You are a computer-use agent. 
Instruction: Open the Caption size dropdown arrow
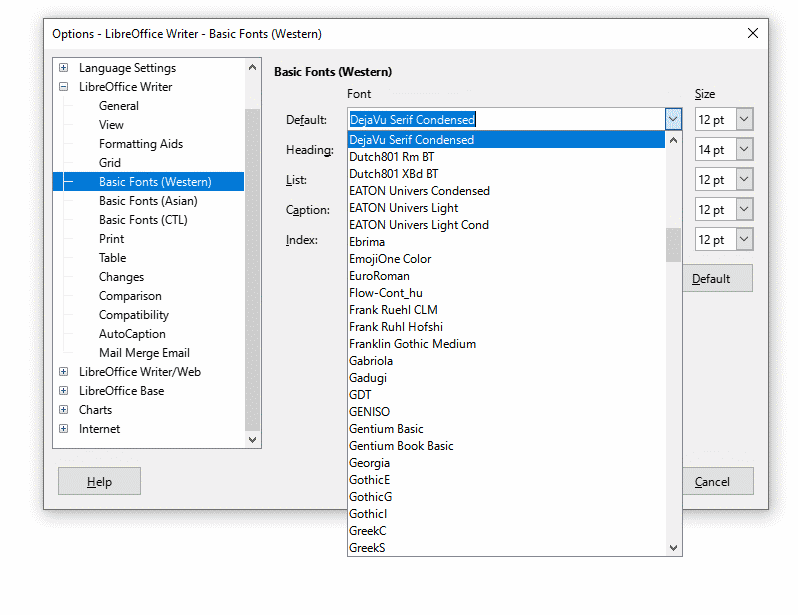(x=744, y=209)
